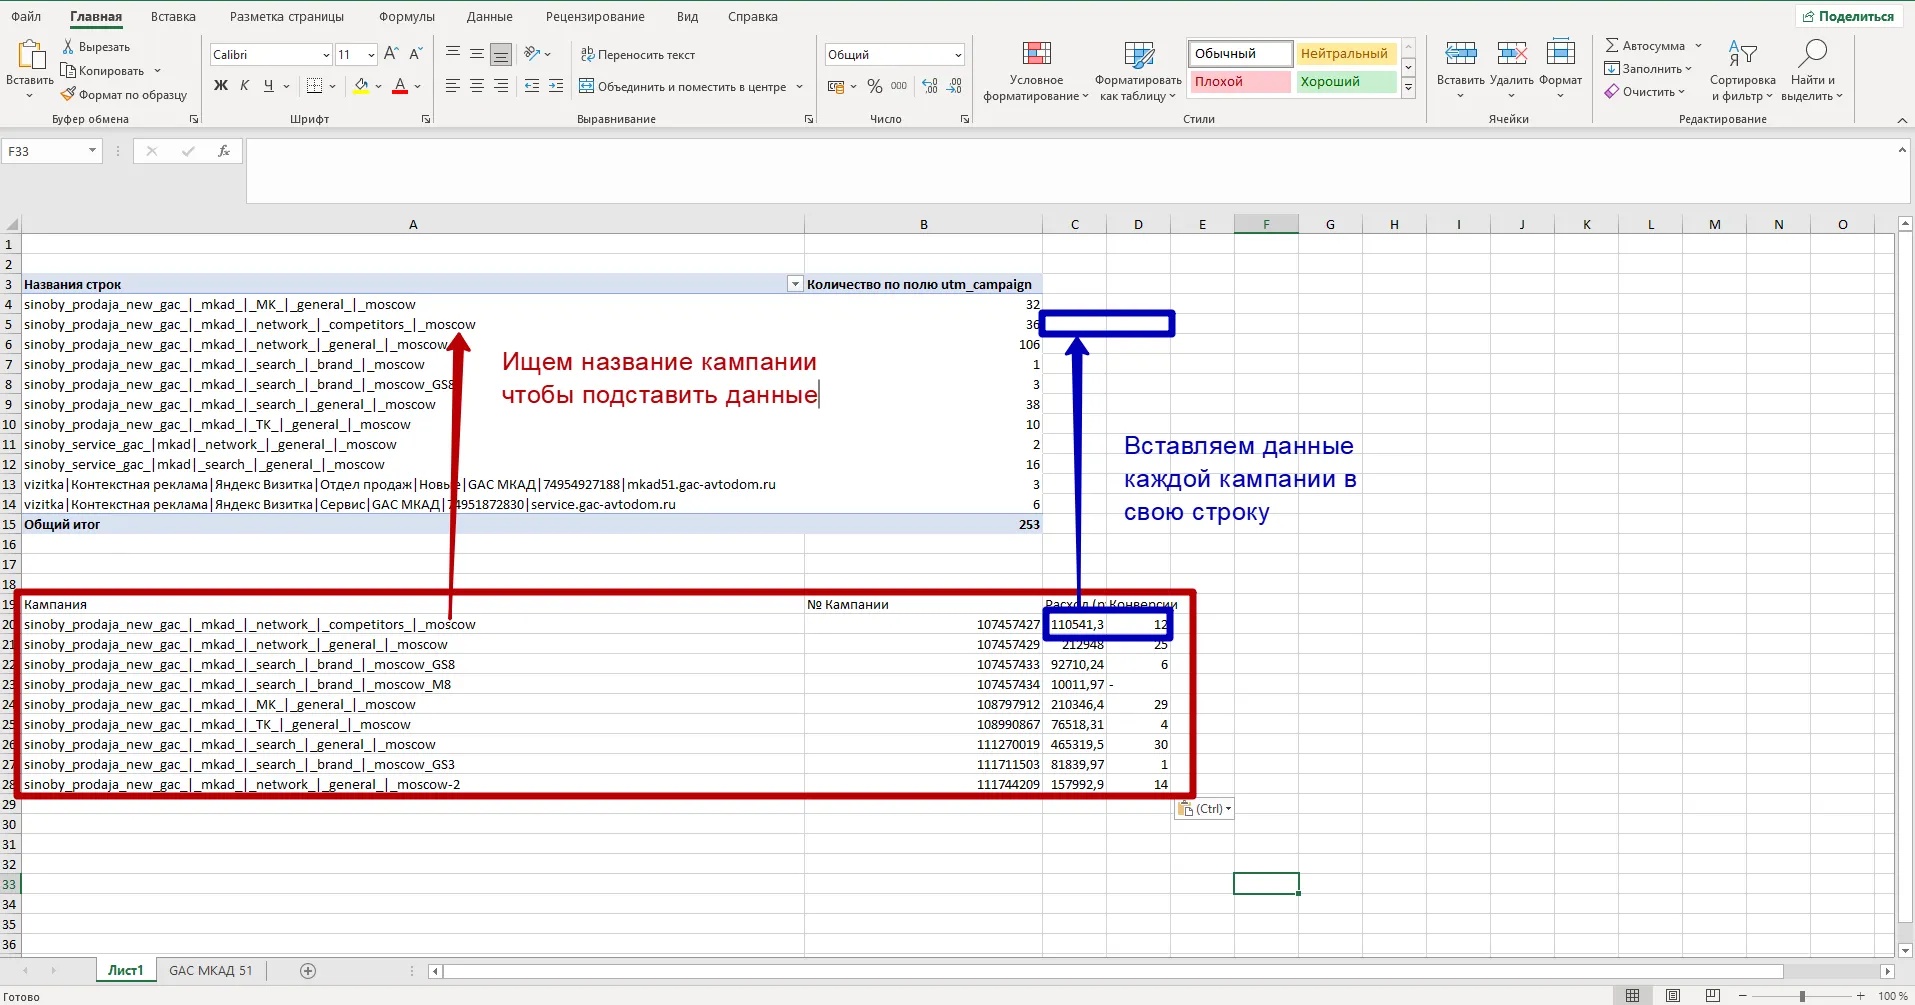Open the Find and Select magnifier
Screen dimensions: 1915x1005
point(1812,54)
